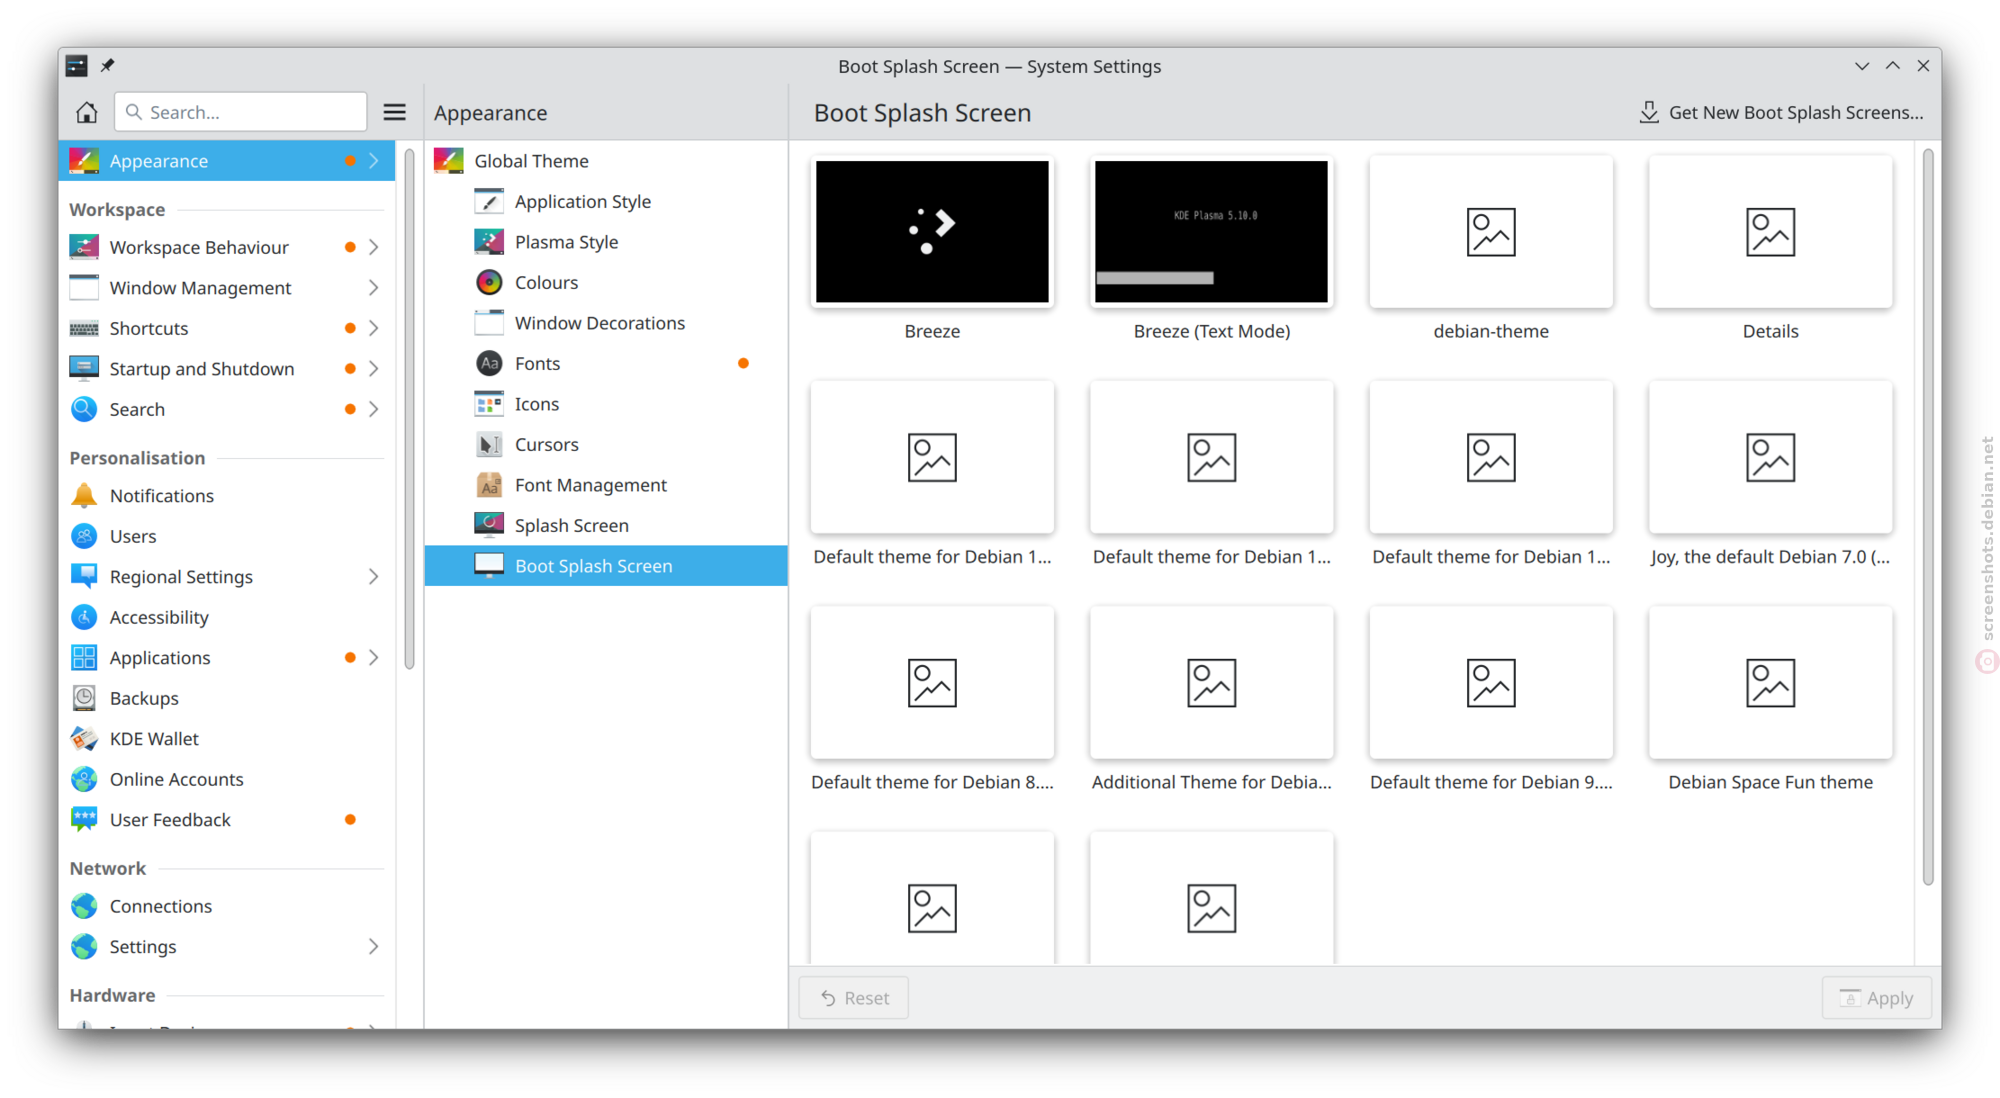Image resolution: width=2000 pixels, height=1098 pixels.
Task: Select the Details theme thumbnail
Action: [x=1770, y=232]
